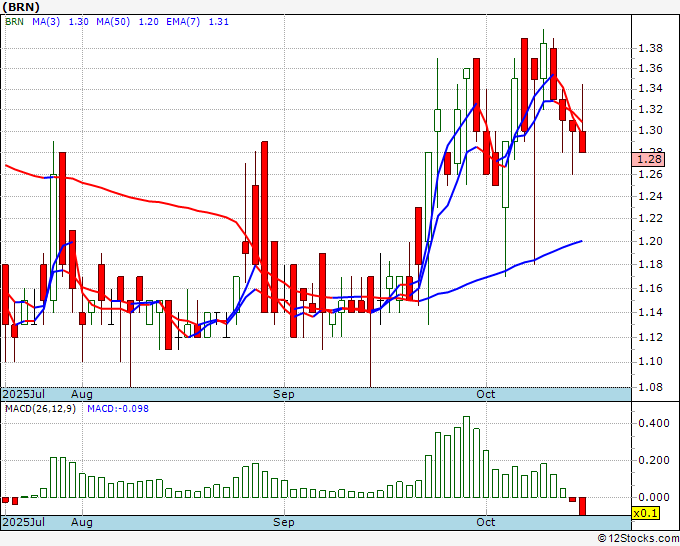Click Sep on the MACD time axis
The height and width of the screenshot is (546, 680).
(x=284, y=522)
